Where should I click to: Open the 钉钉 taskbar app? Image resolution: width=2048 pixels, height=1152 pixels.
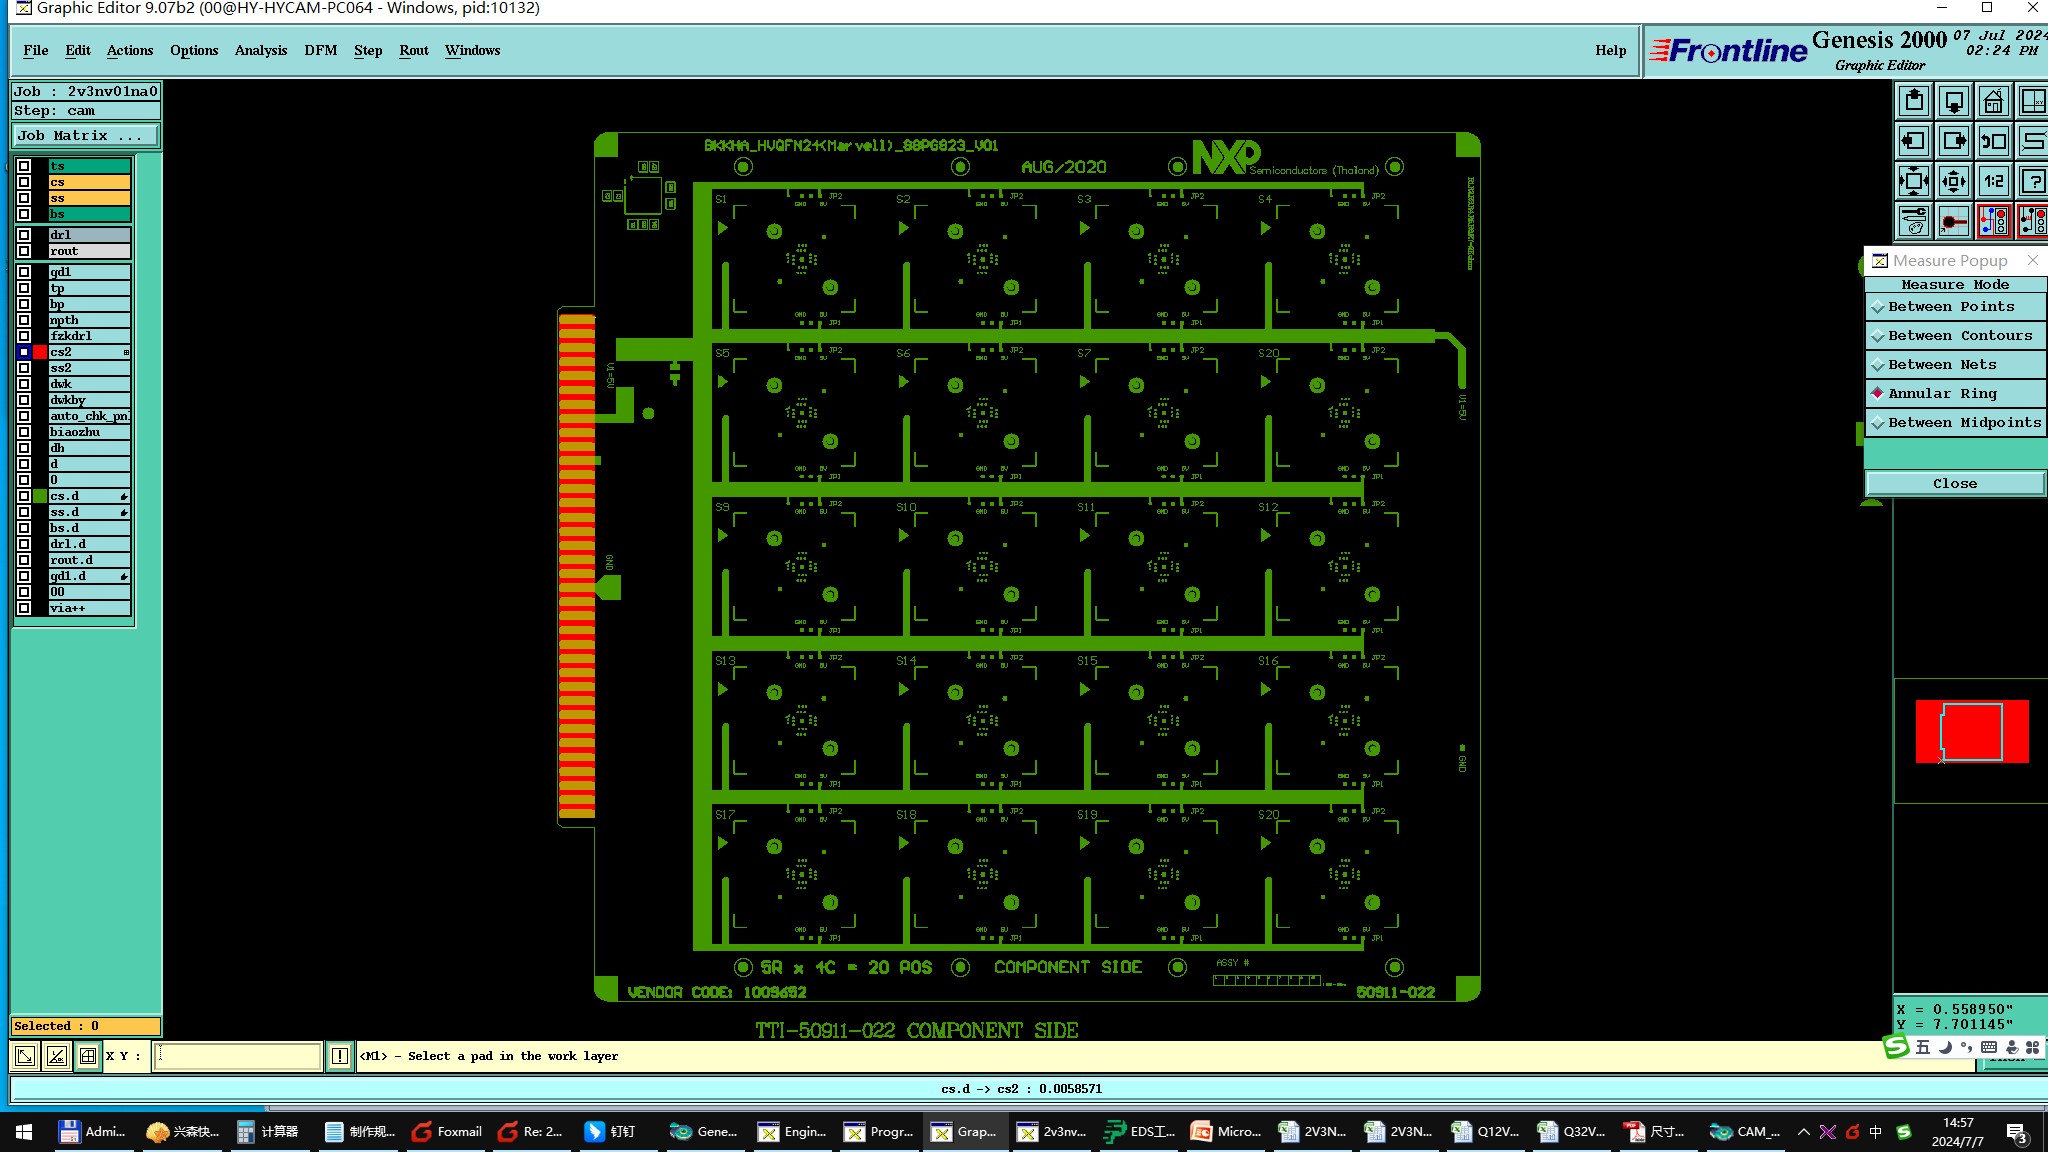(x=610, y=1132)
